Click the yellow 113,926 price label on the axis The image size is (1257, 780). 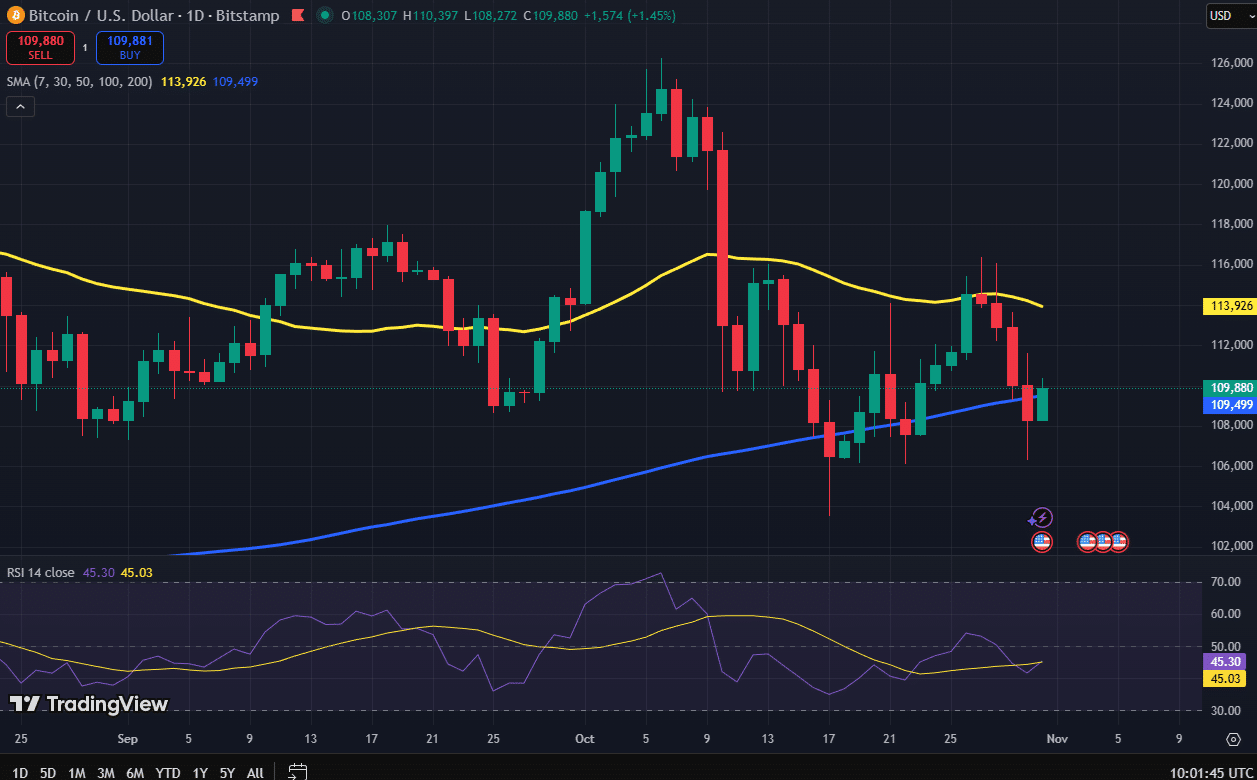click(x=1228, y=305)
